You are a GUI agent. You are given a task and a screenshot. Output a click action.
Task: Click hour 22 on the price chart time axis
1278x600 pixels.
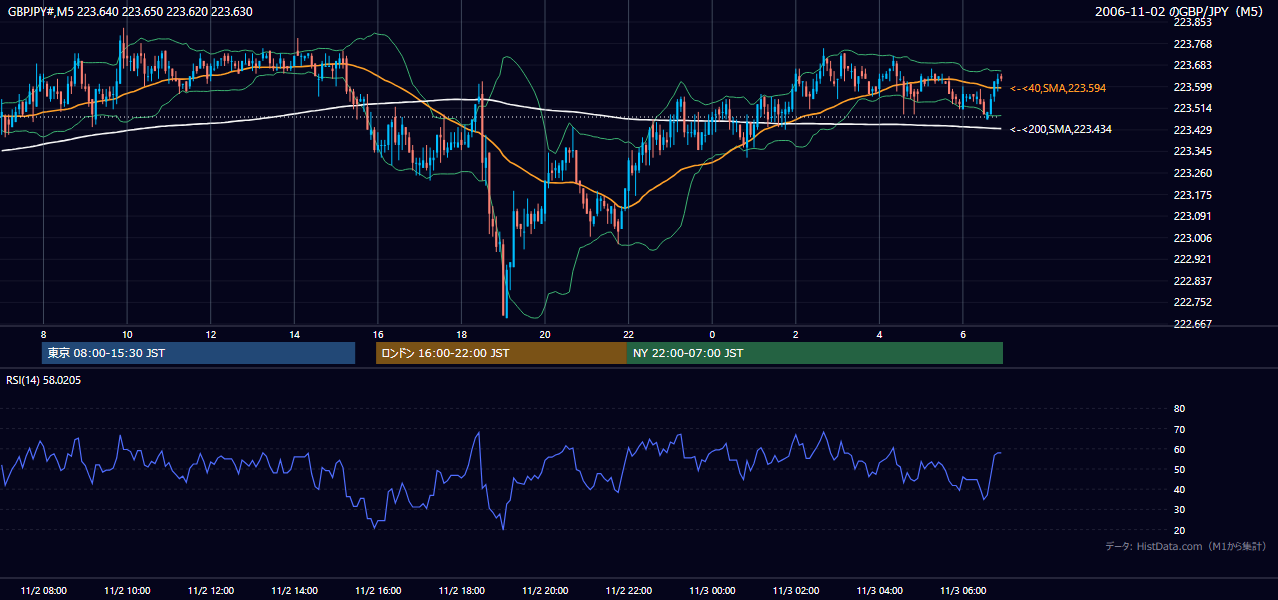(x=628, y=334)
